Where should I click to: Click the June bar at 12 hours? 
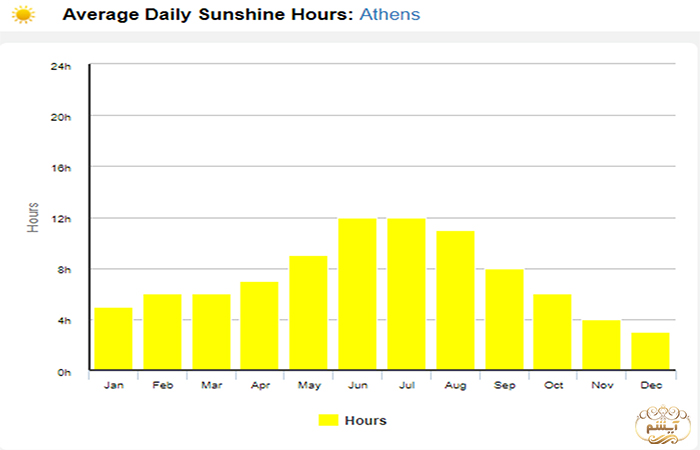click(357, 294)
